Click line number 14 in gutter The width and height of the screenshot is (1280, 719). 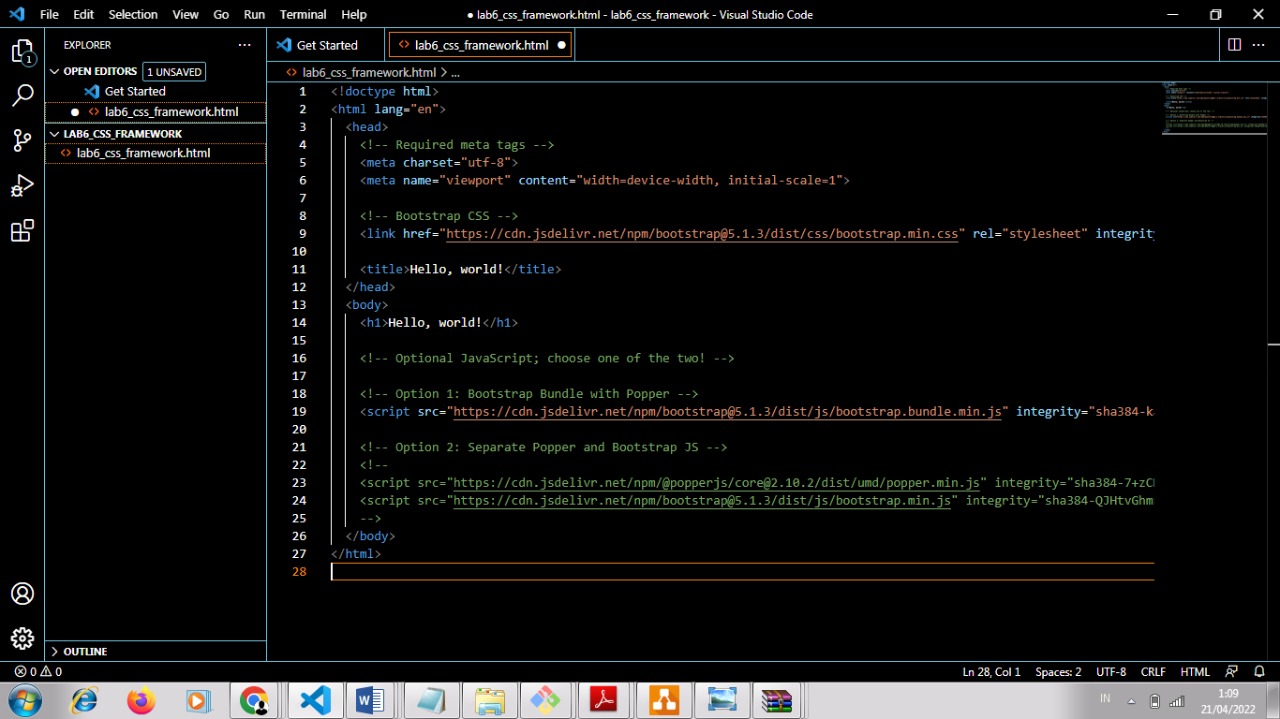[300, 323]
